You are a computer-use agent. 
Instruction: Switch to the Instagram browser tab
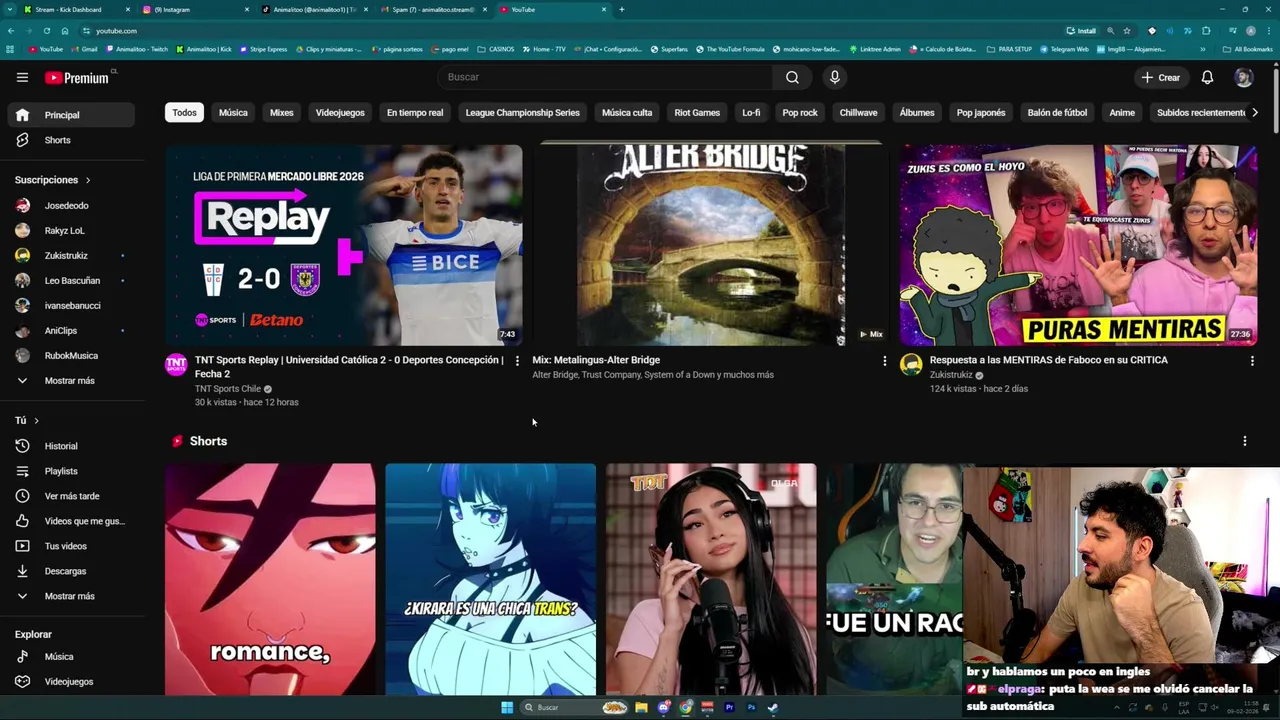click(x=196, y=9)
